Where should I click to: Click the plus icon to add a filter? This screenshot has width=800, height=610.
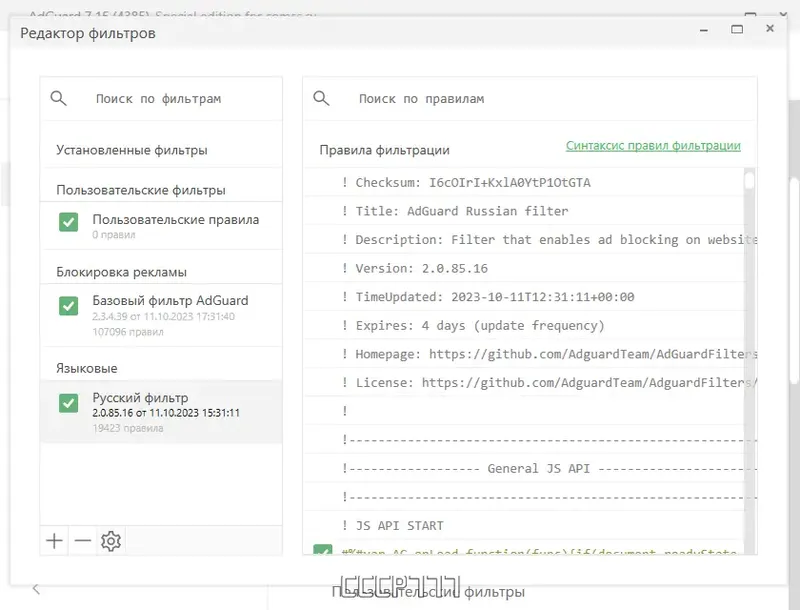pos(54,541)
